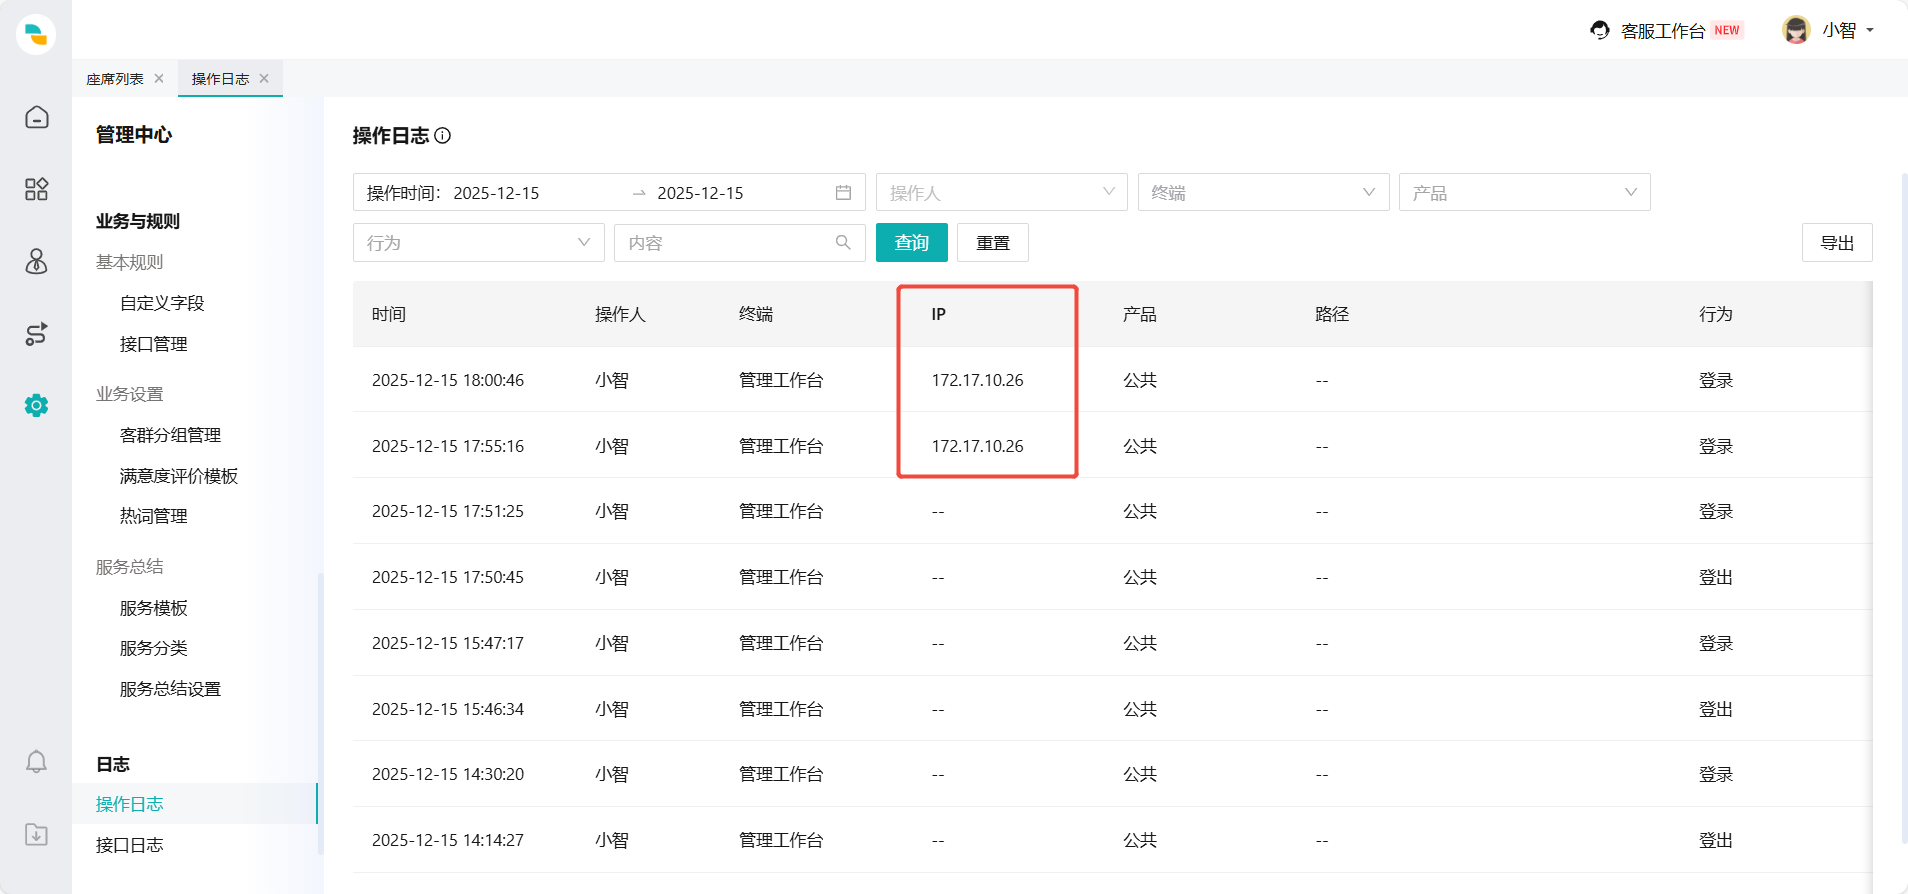Image resolution: width=1908 pixels, height=894 pixels.
Task: Click the home icon in left sidebar
Action: (x=36, y=118)
